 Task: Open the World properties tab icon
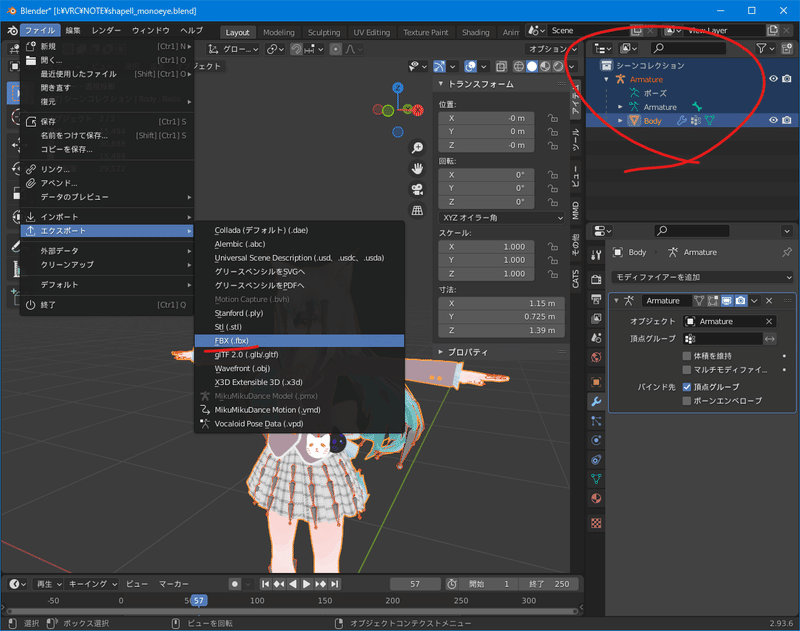pos(596,357)
